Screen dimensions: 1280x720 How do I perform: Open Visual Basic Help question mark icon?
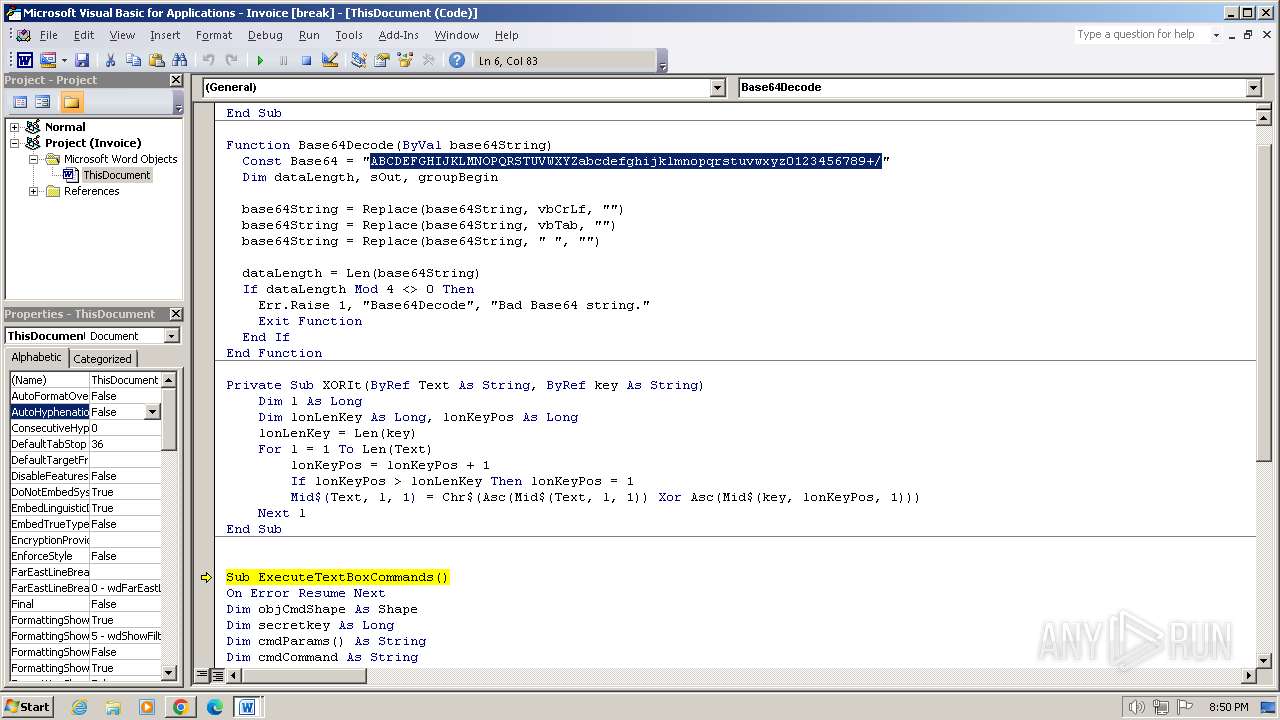457,61
